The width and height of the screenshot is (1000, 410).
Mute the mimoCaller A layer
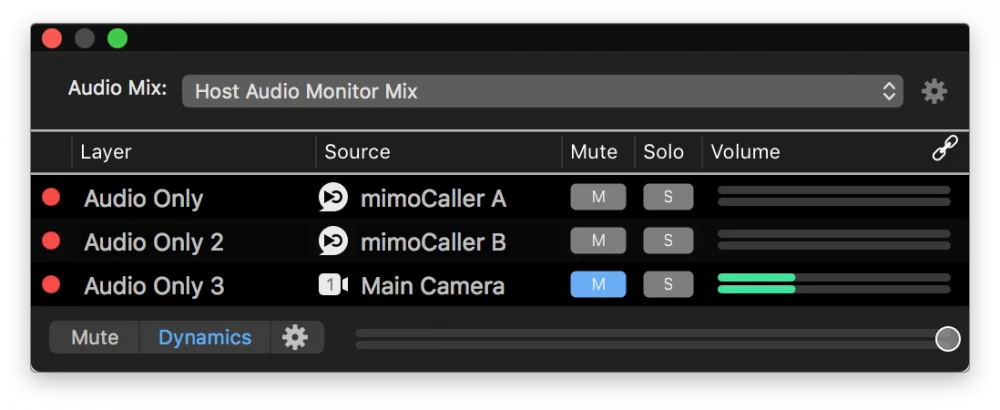tap(598, 197)
